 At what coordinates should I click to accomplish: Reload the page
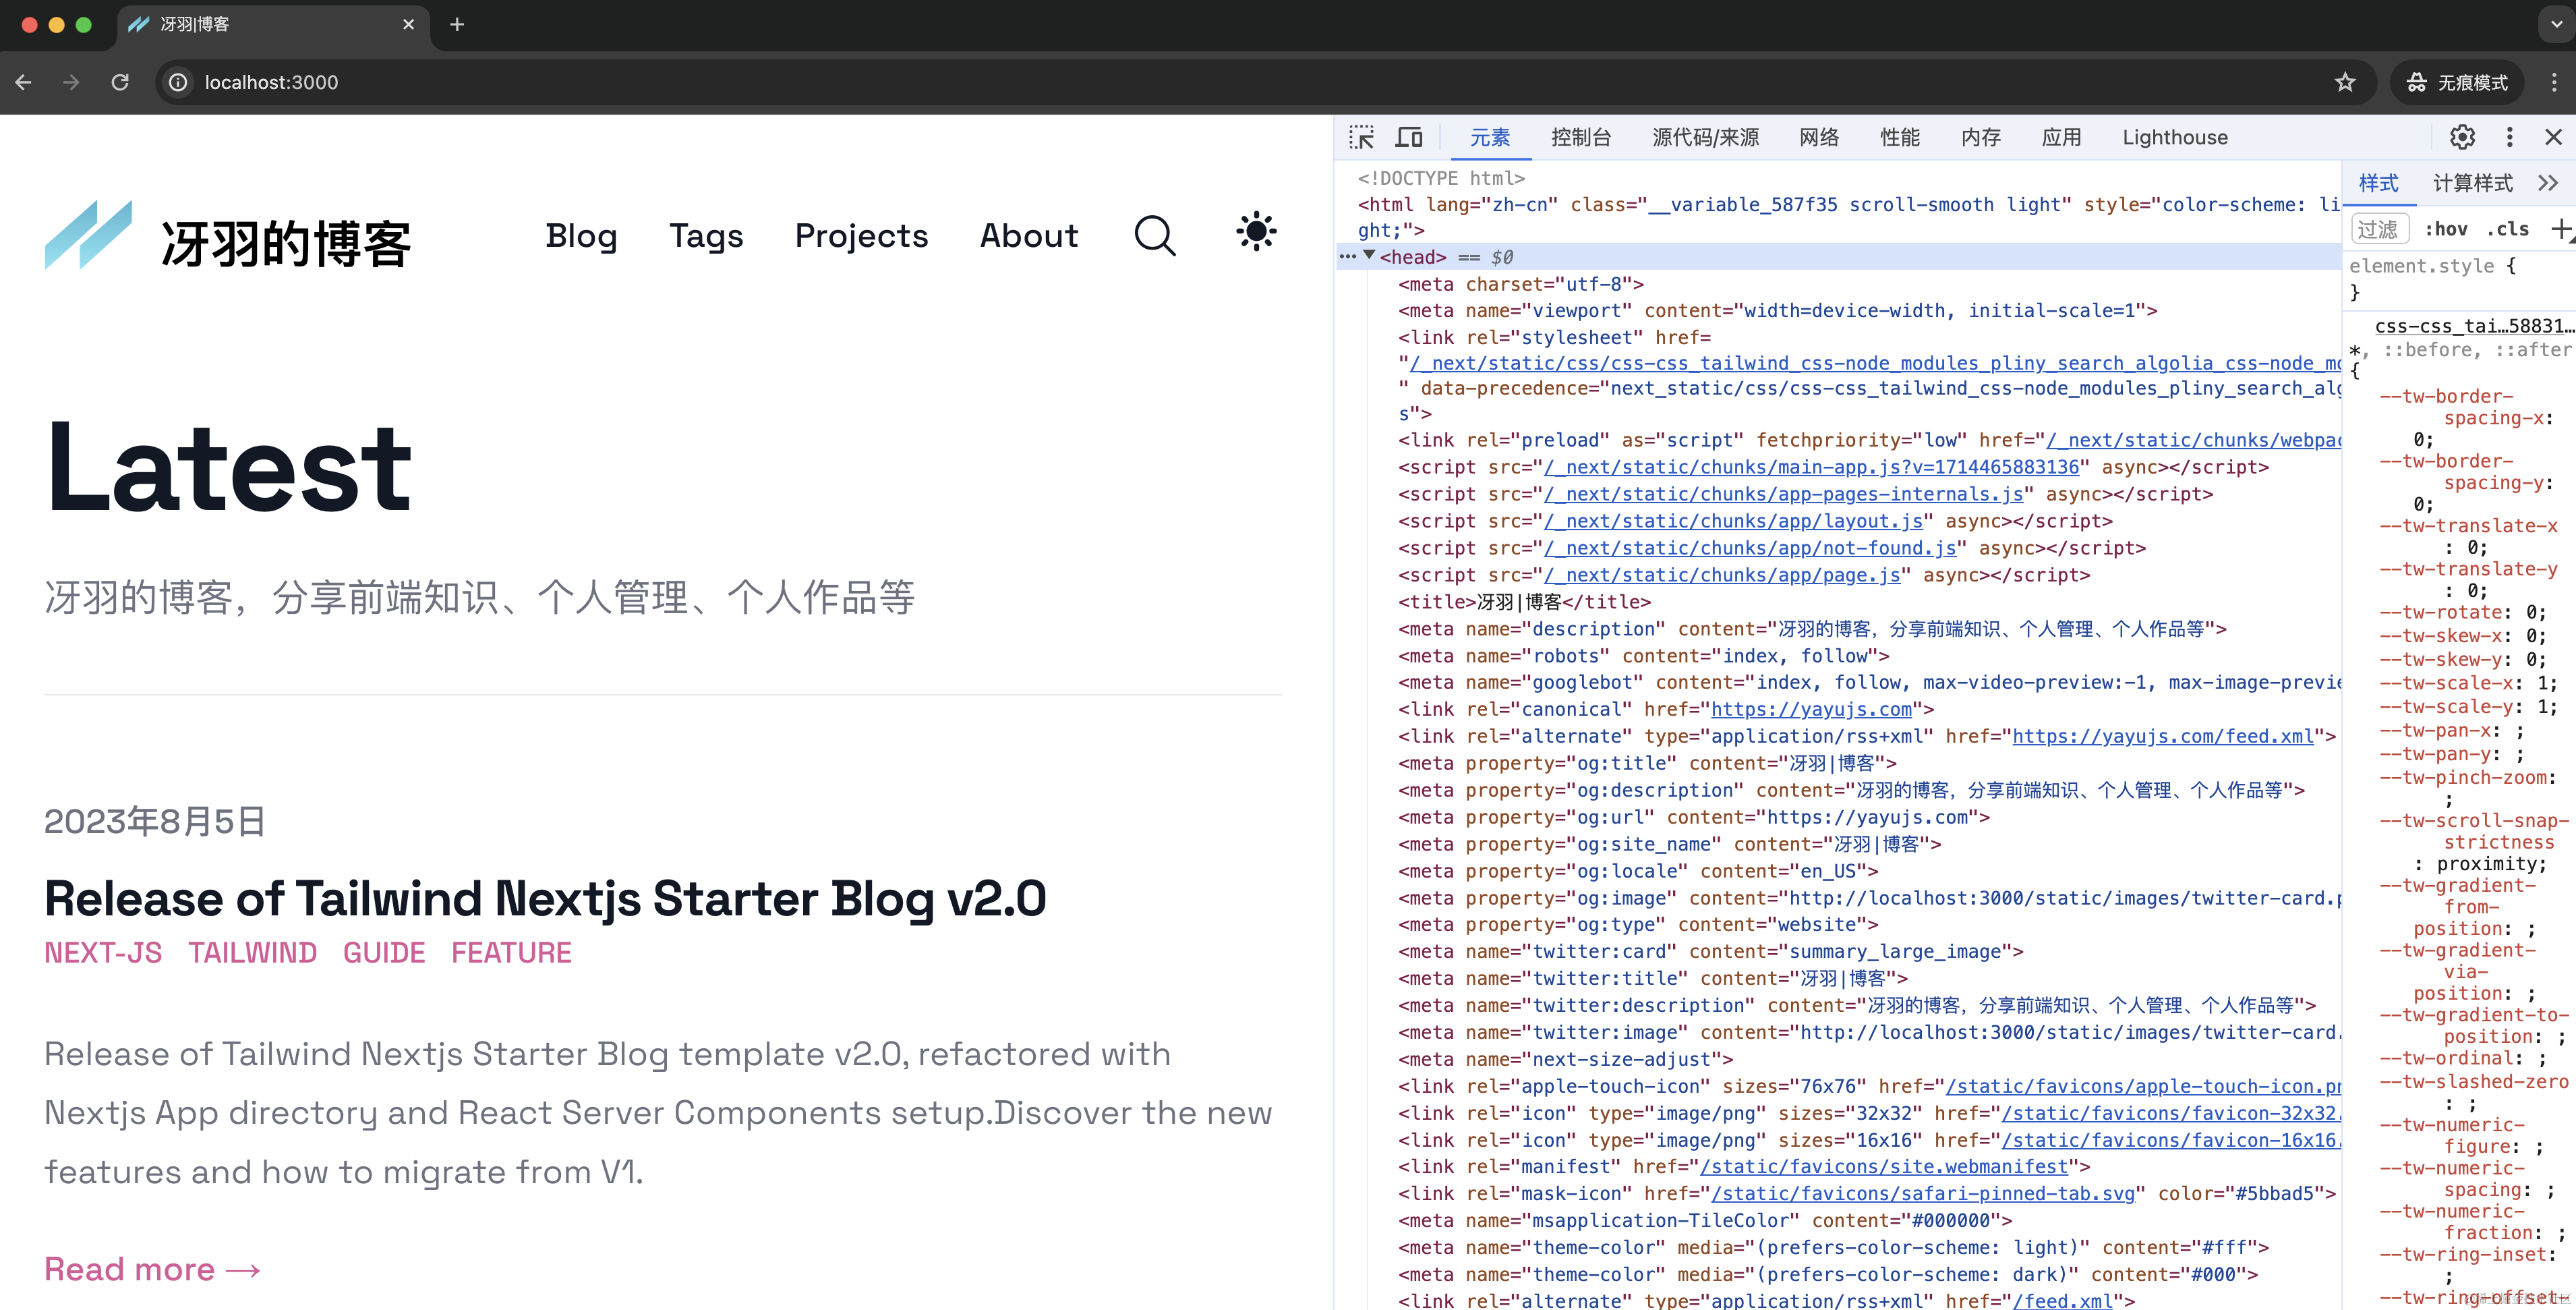tap(120, 82)
